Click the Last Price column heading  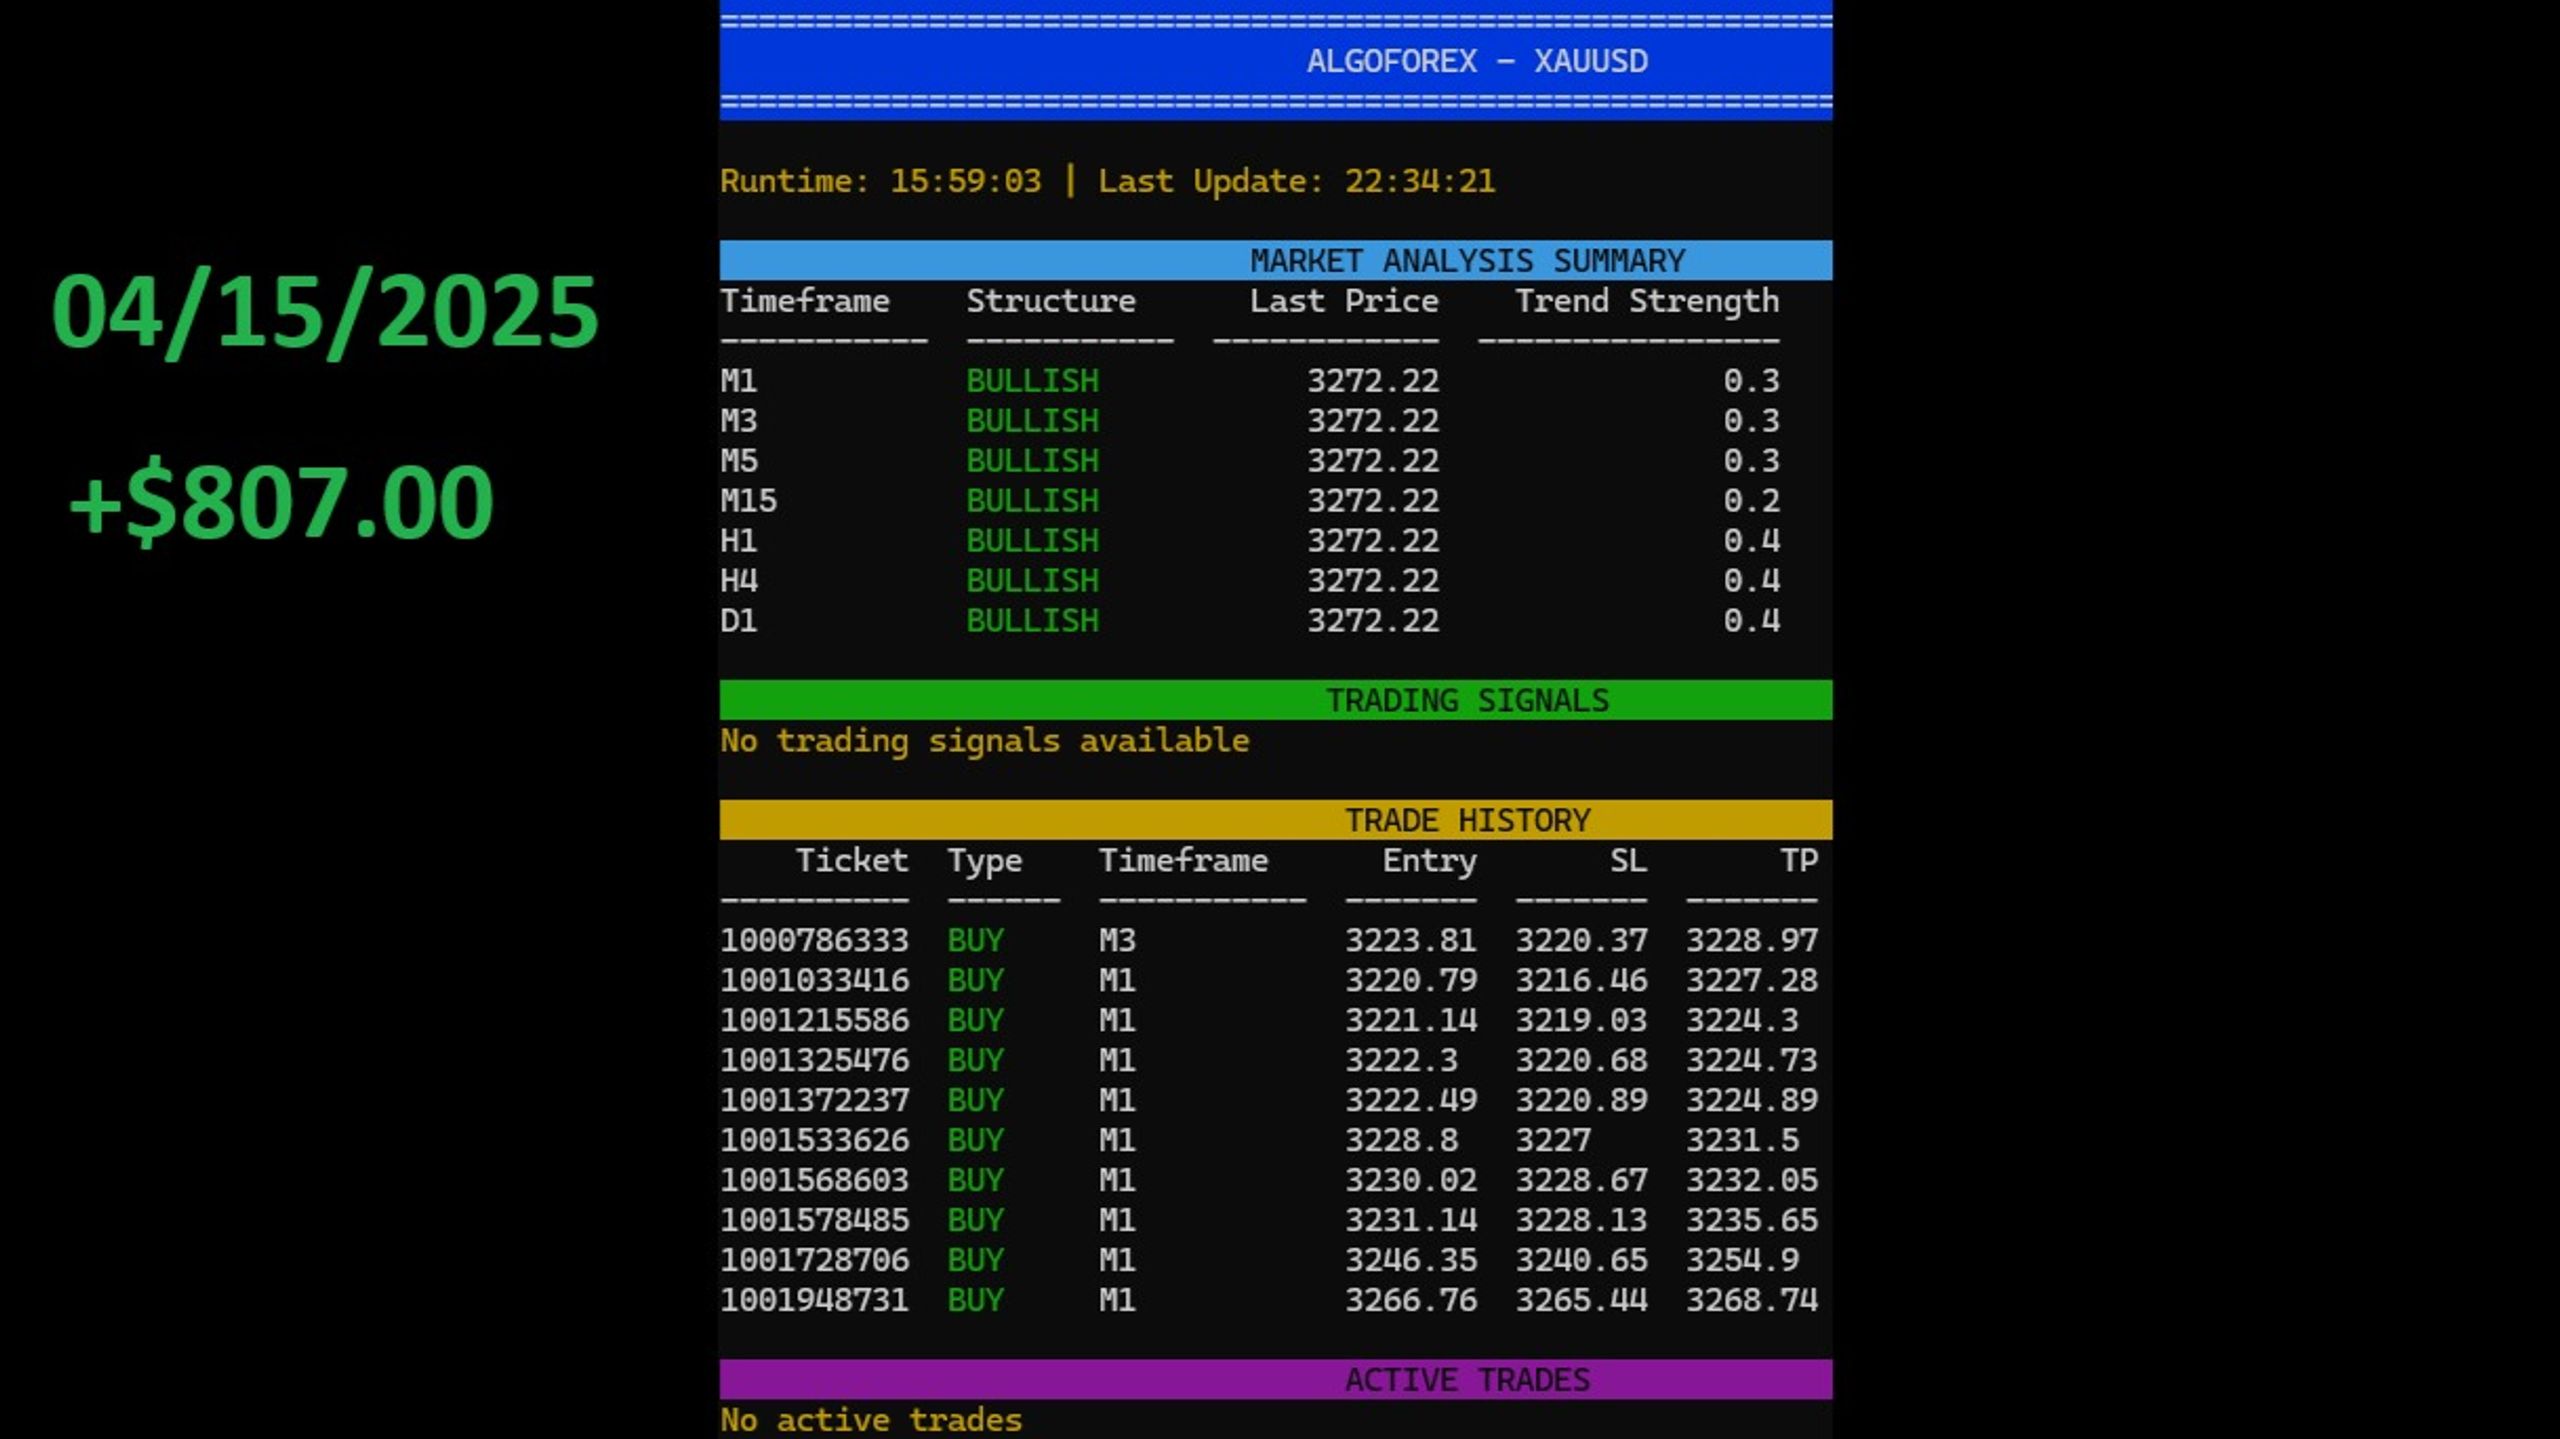[1344, 301]
